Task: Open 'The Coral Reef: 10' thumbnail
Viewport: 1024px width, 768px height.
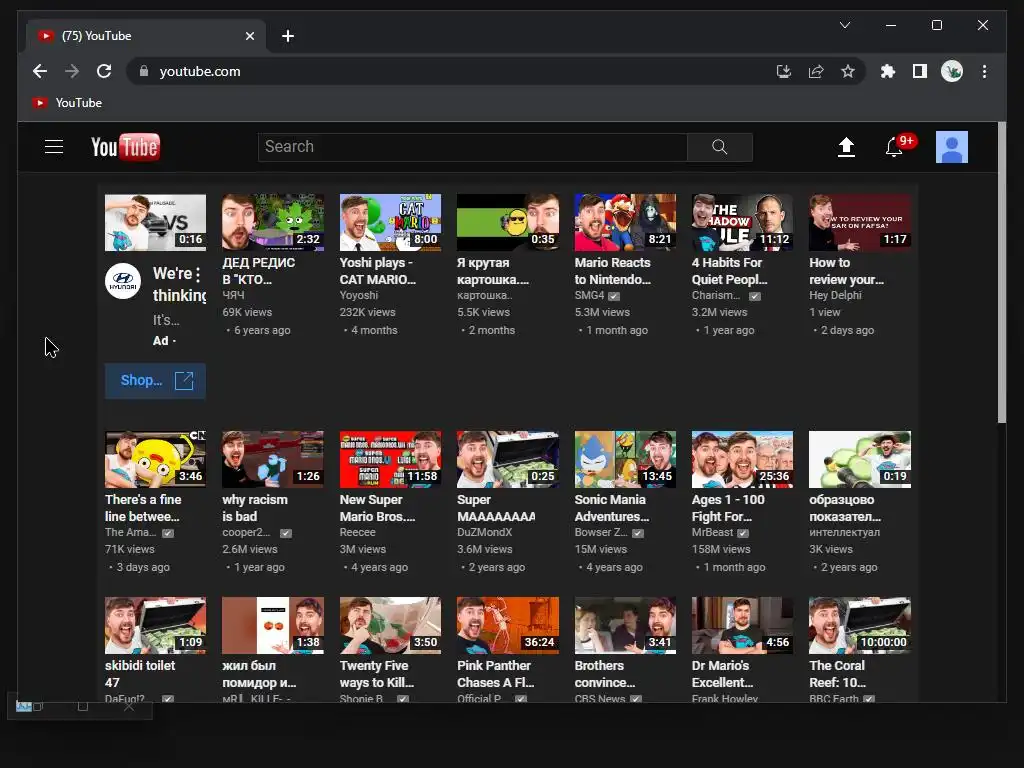Action: pyautogui.click(x=860, y=626)
